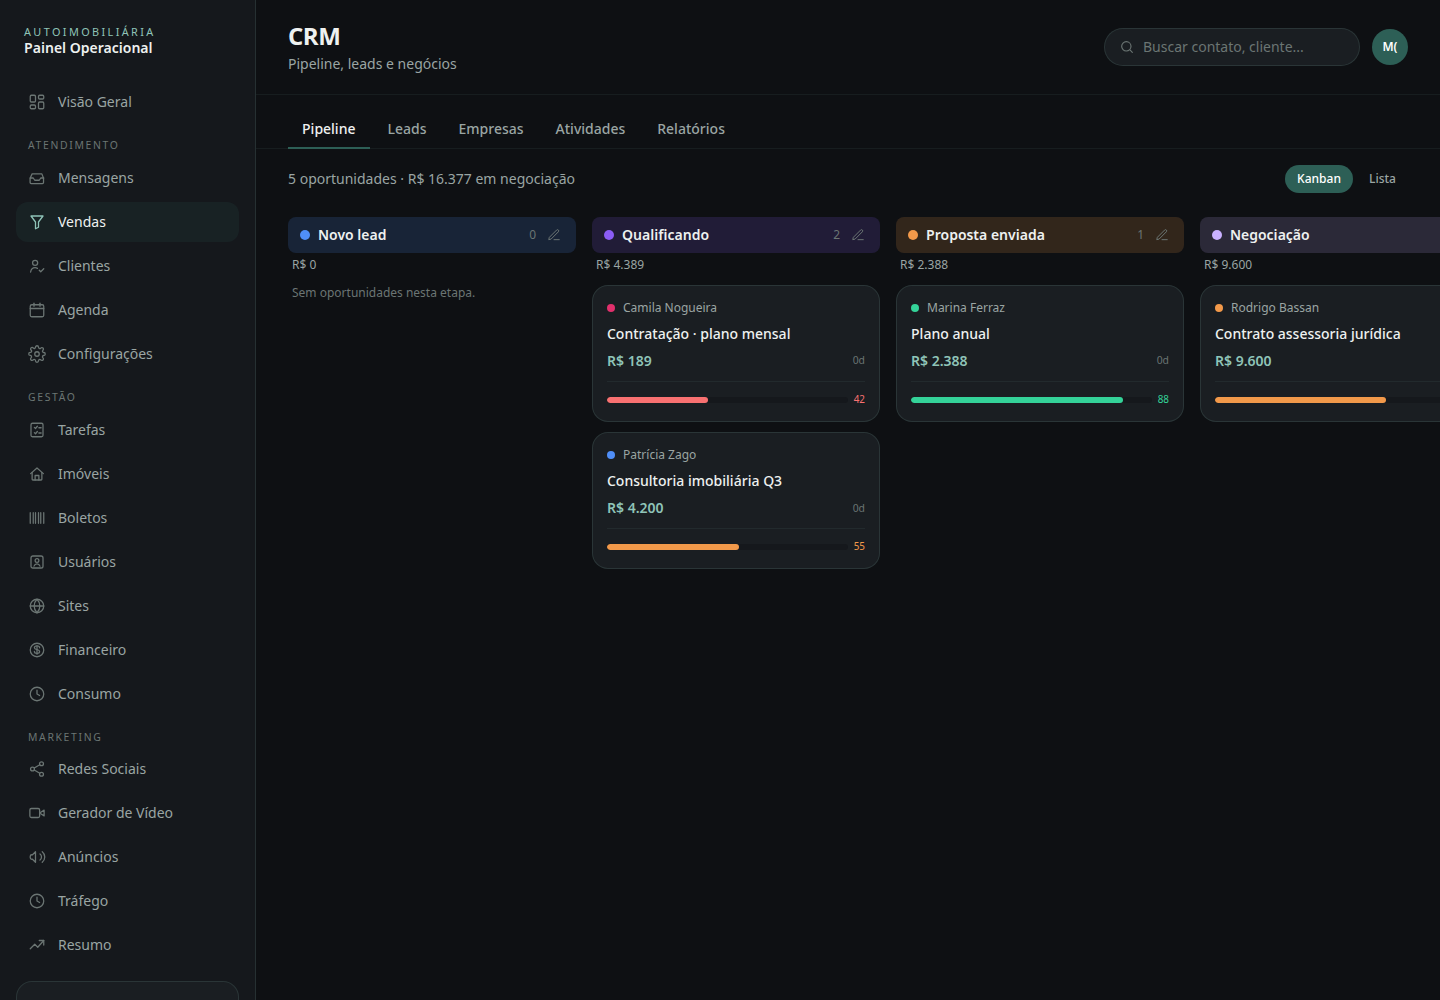1440x1000 pixels.
Task: Click the Configurações gear icon
Action: (x=37, y=354)
